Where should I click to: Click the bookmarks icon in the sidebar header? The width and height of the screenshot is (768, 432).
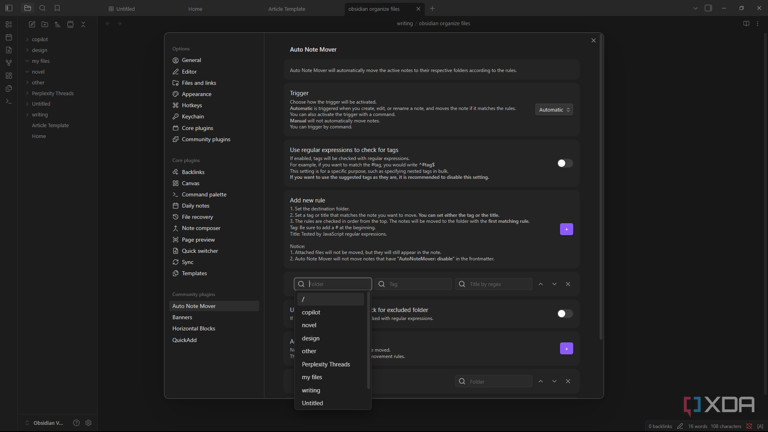(x=57, y=8)
